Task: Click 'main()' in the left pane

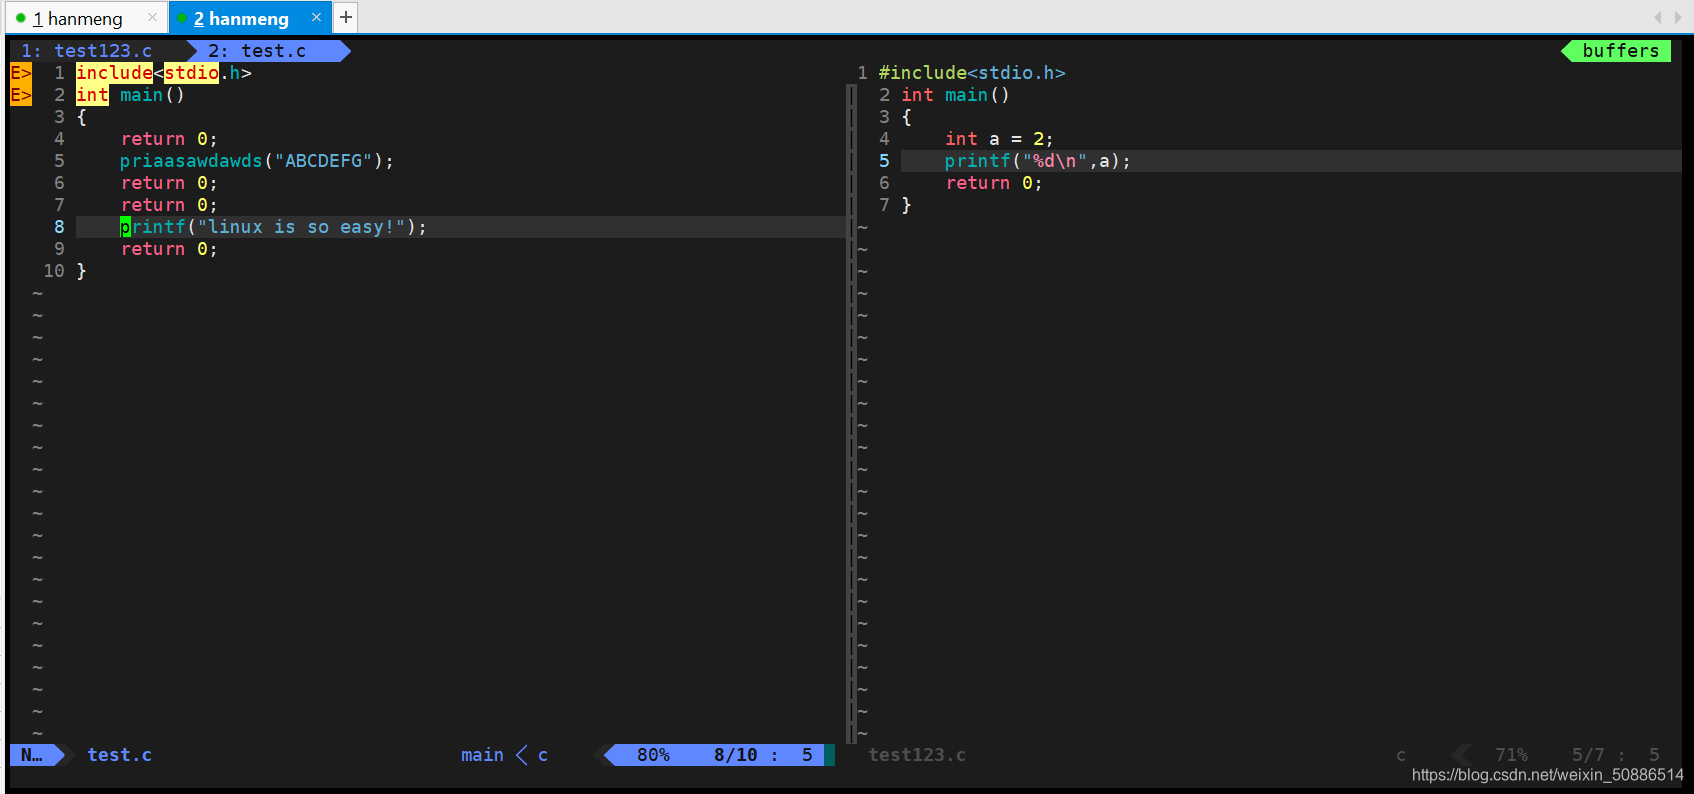Action: coord(152,95)
